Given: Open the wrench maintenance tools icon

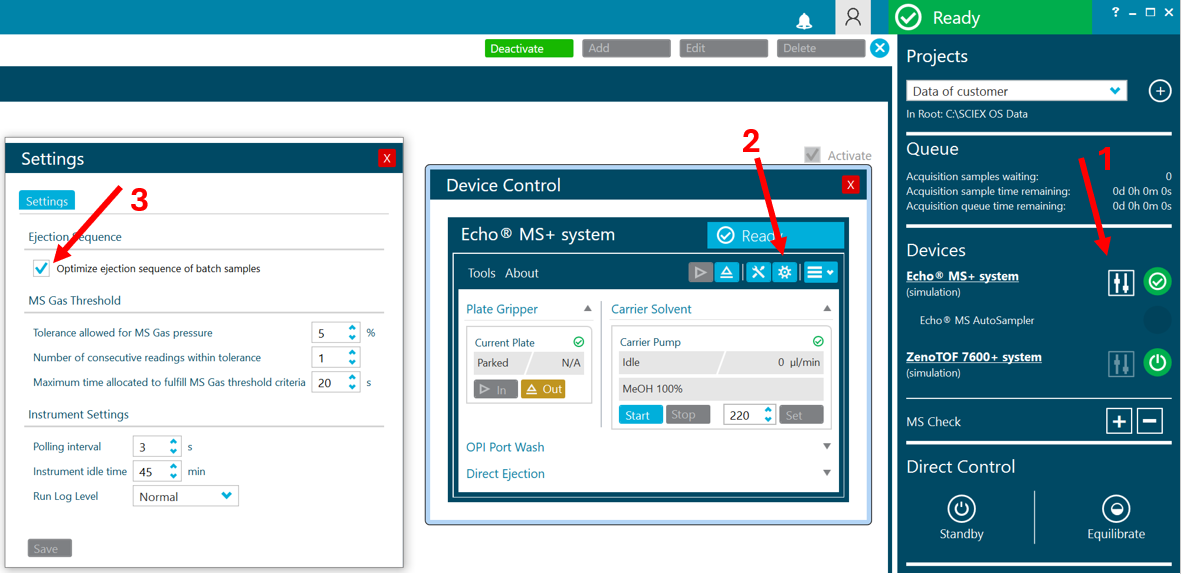Looking at the screenshot, I should click(758, 272).
